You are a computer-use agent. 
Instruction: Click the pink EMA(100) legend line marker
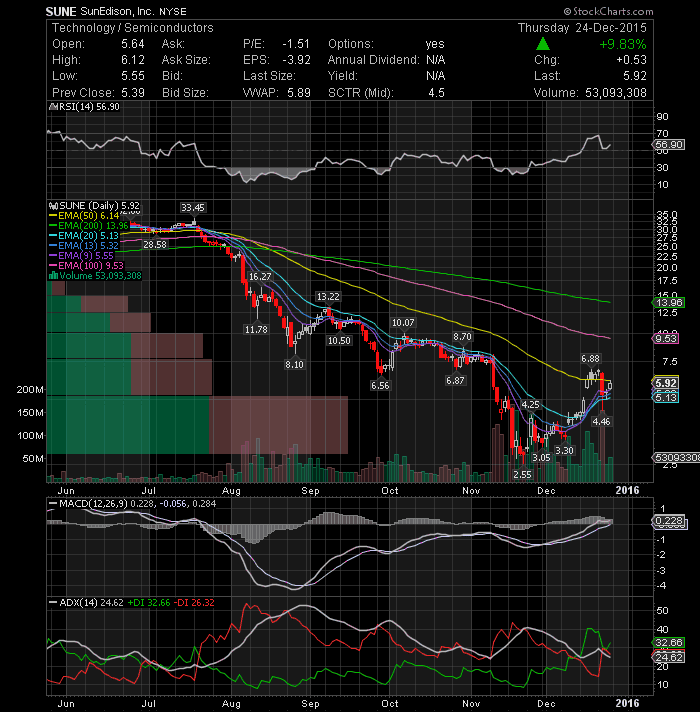coord(53,266)
